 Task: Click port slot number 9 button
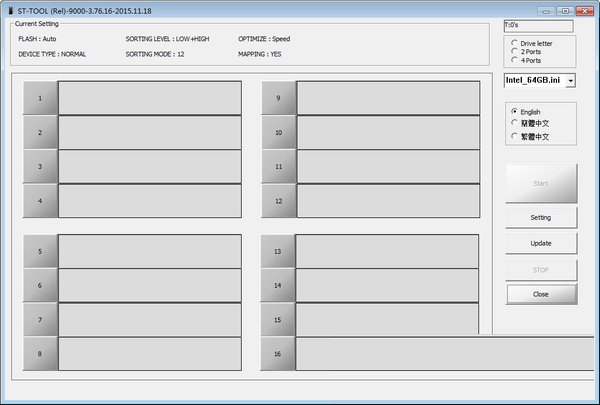point(278,98)
